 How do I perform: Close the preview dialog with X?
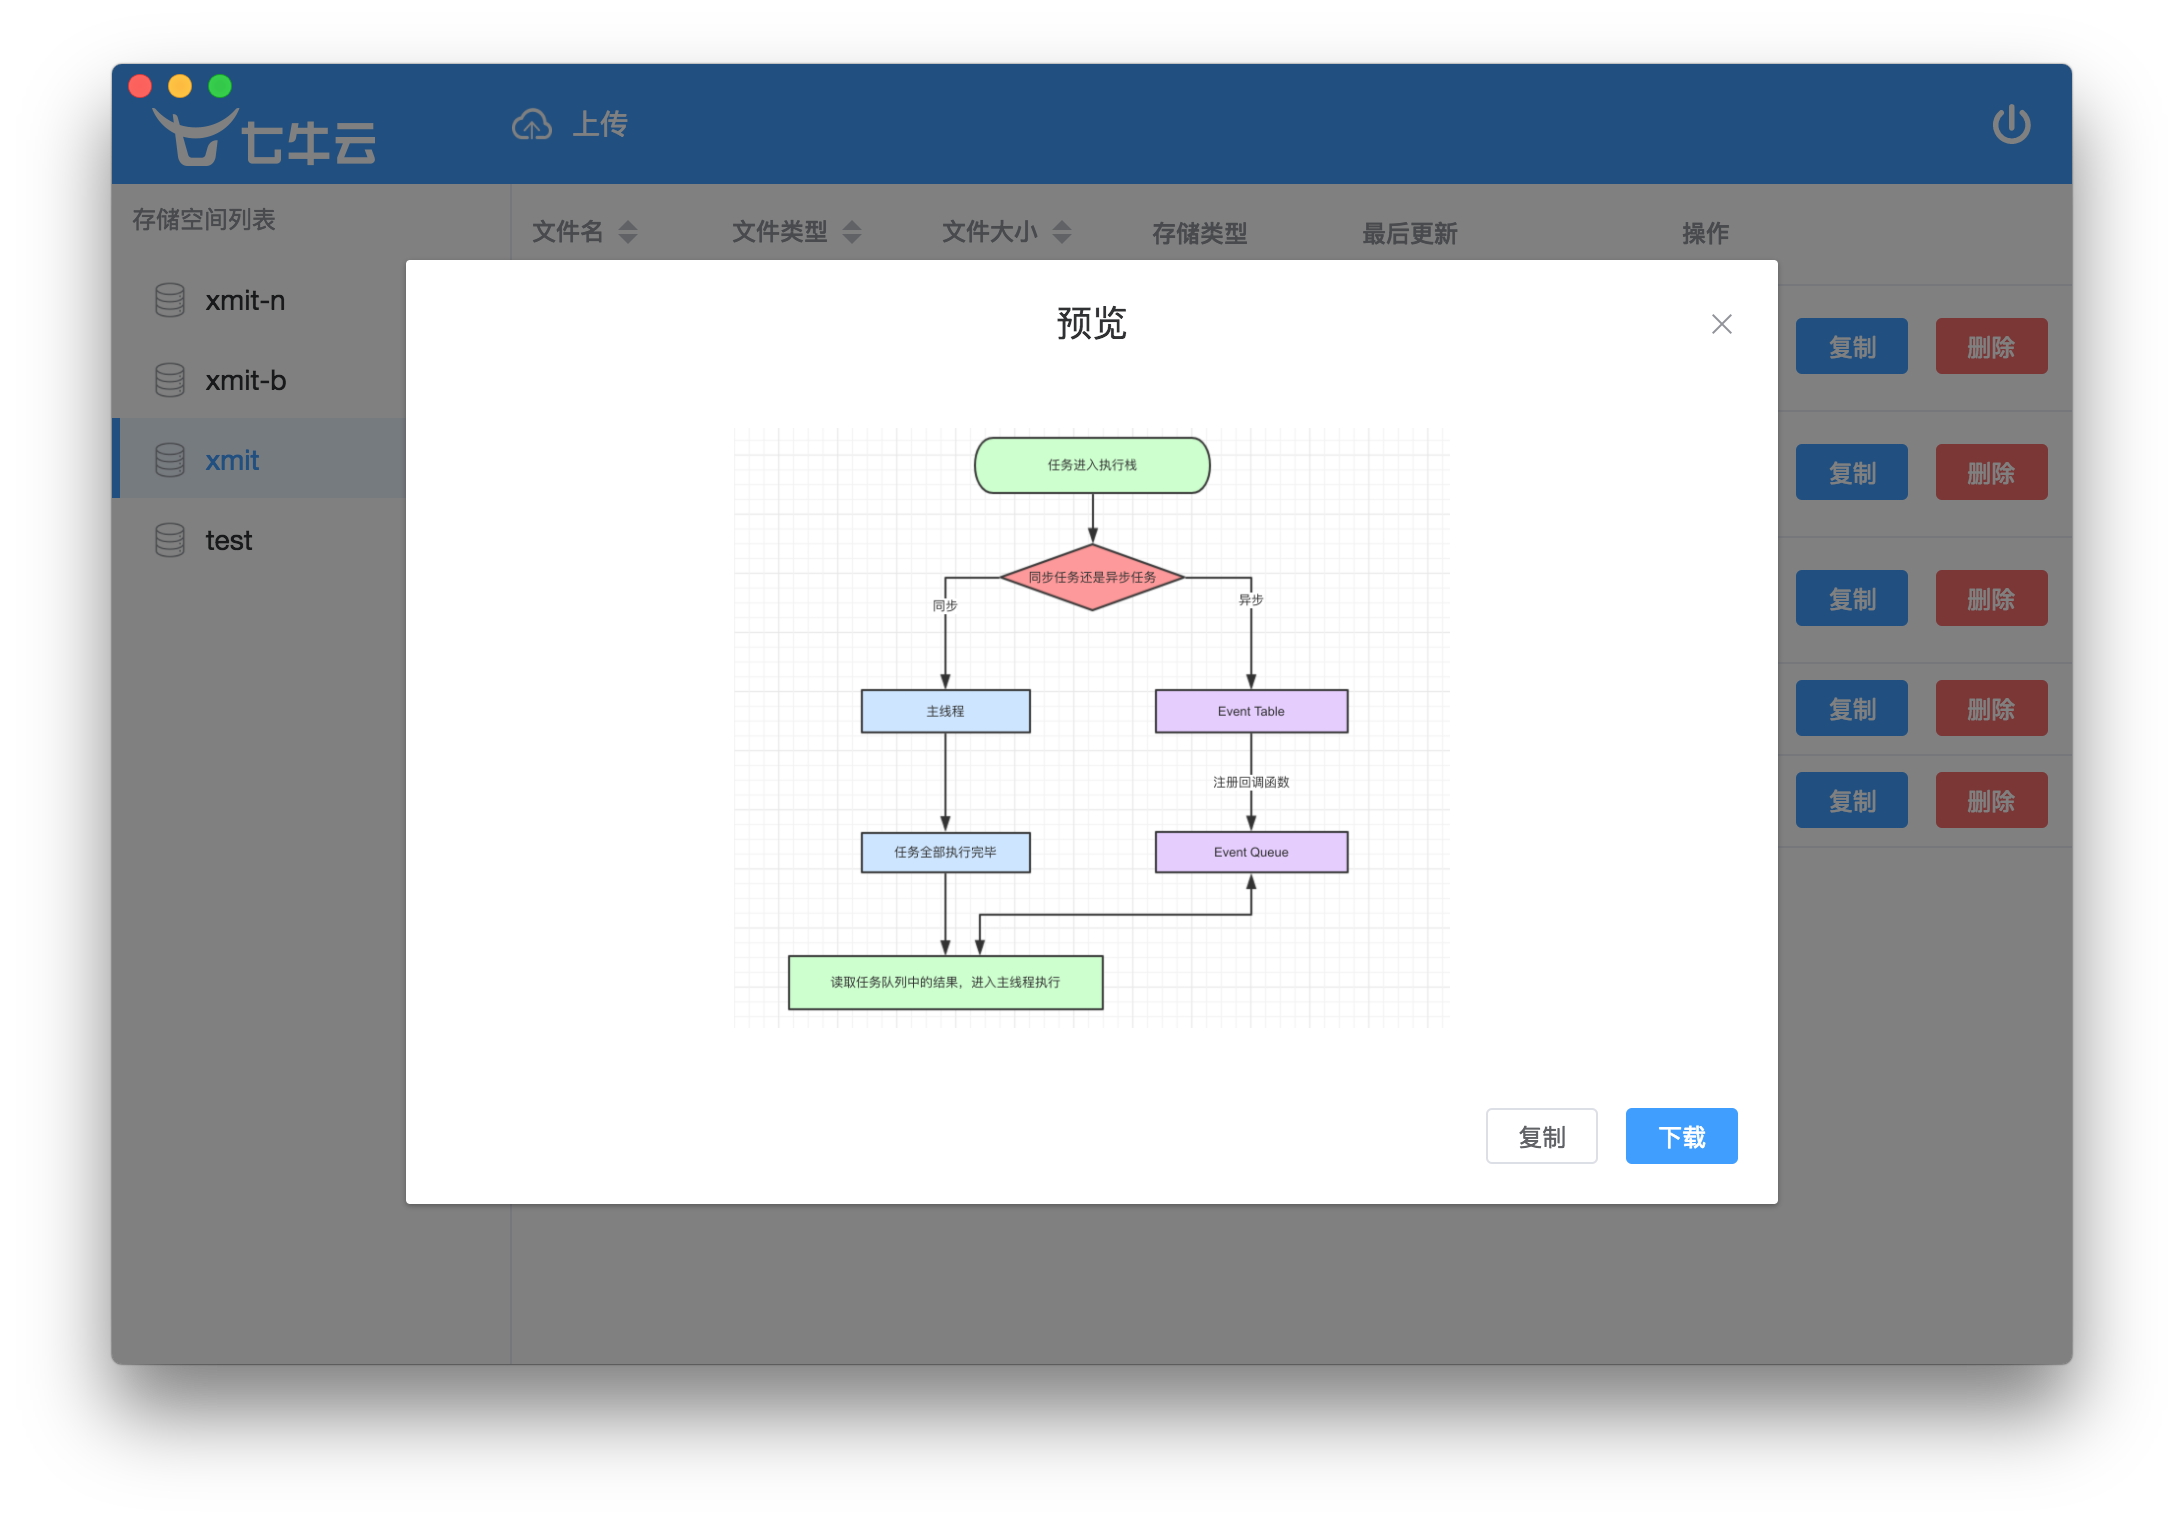[x=1721, y=324]
